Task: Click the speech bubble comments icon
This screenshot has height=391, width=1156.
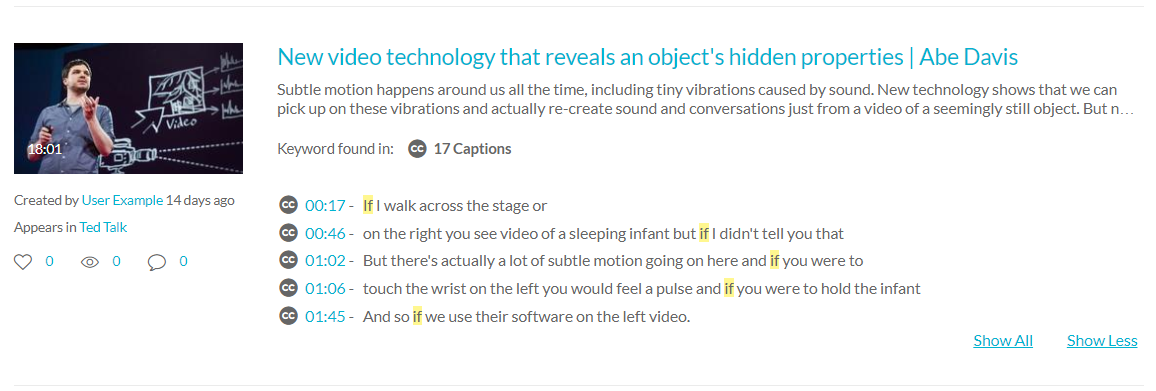Action: (156, 261)
